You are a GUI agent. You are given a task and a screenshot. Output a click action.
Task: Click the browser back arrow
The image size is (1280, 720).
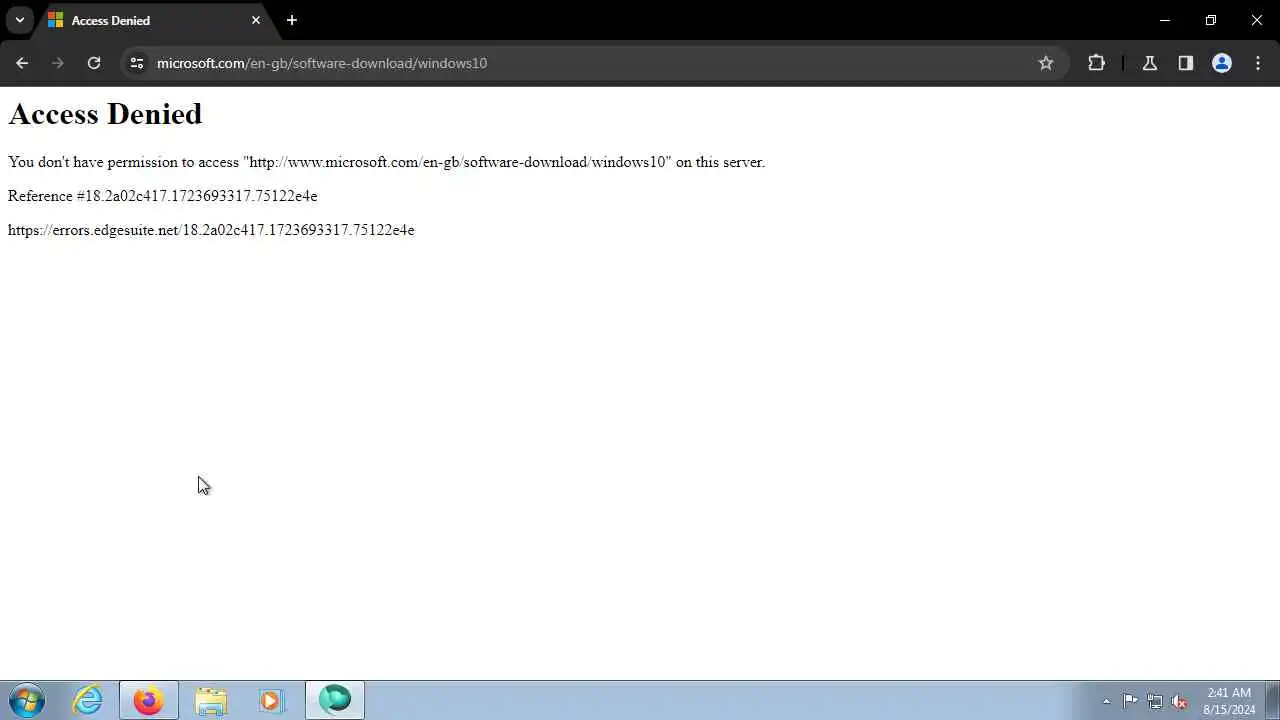[22, 63]
